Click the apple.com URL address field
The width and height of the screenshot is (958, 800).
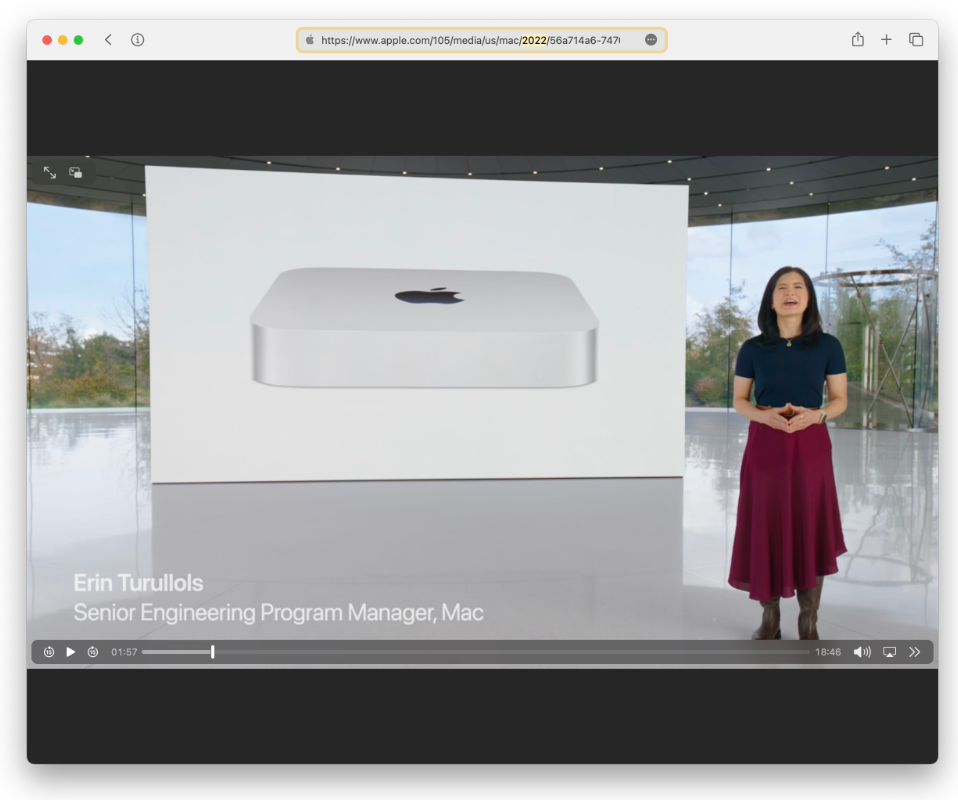(470, 40)
